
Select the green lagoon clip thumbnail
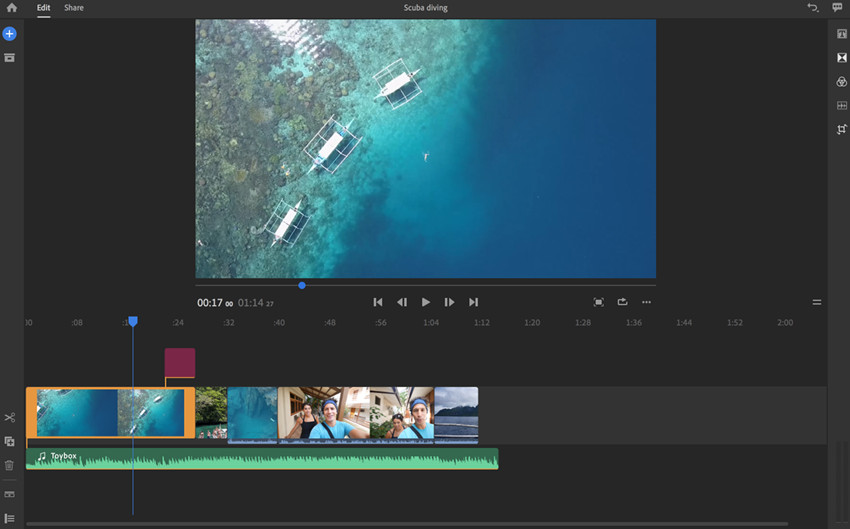[x=211, y=412]
